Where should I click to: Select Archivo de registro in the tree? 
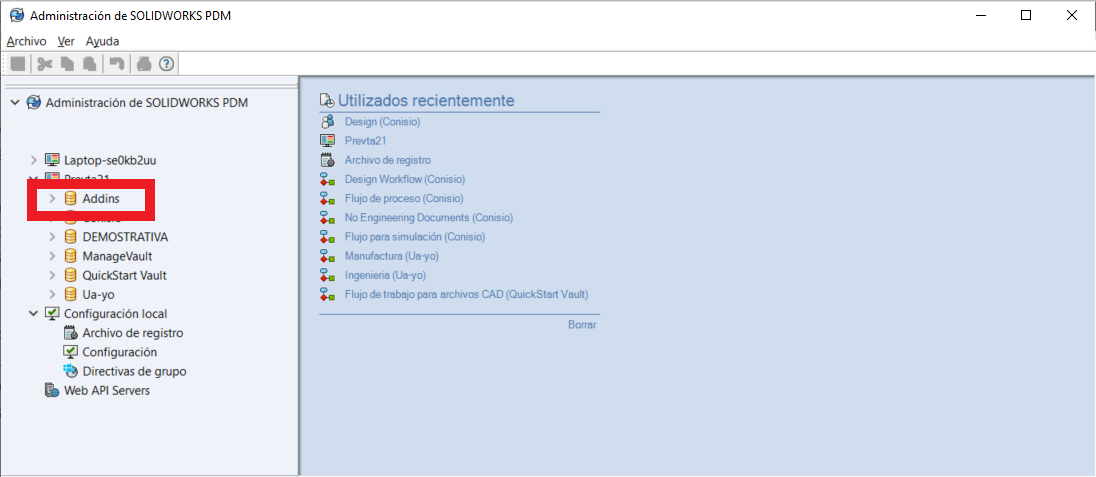(133, 333)
